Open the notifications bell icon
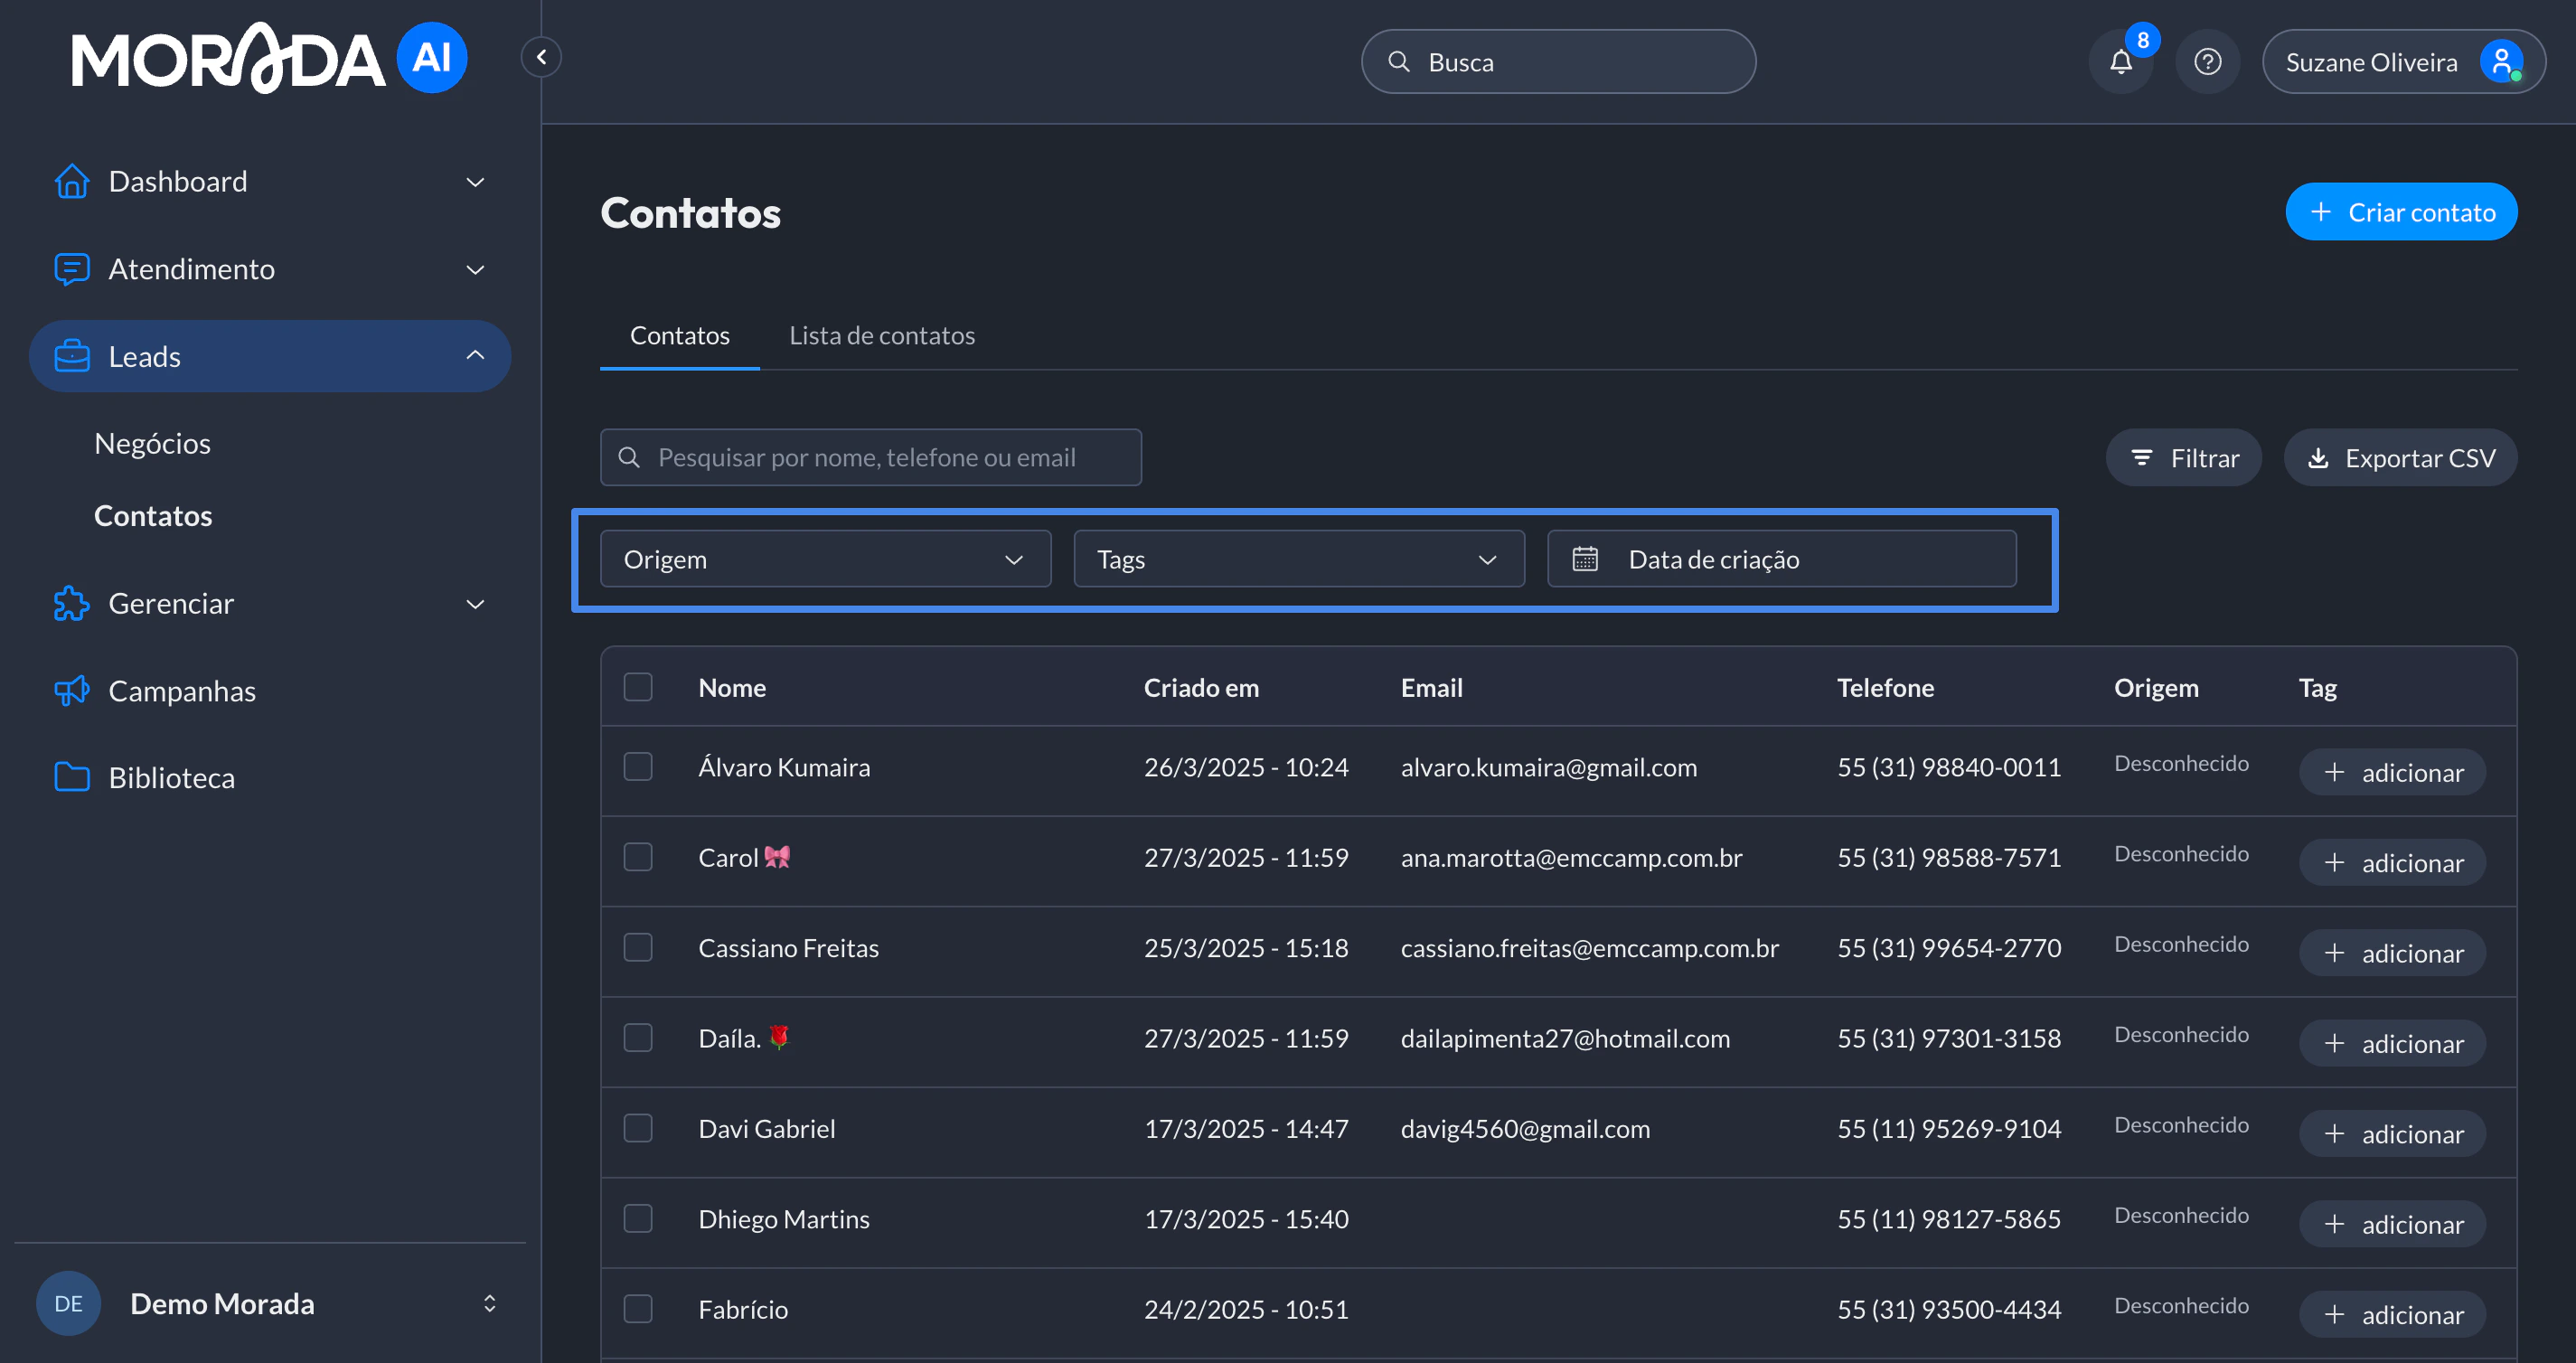2576x1363 pixels. click(2120, 62)
